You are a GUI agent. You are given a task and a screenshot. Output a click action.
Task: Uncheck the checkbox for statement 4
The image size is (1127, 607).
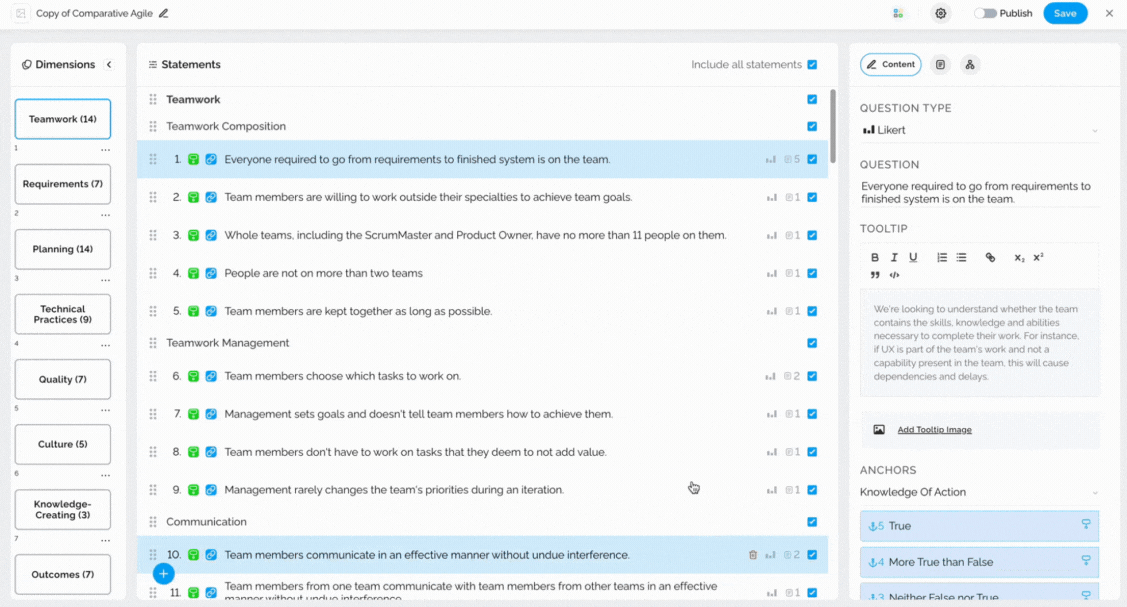point(812,273)
